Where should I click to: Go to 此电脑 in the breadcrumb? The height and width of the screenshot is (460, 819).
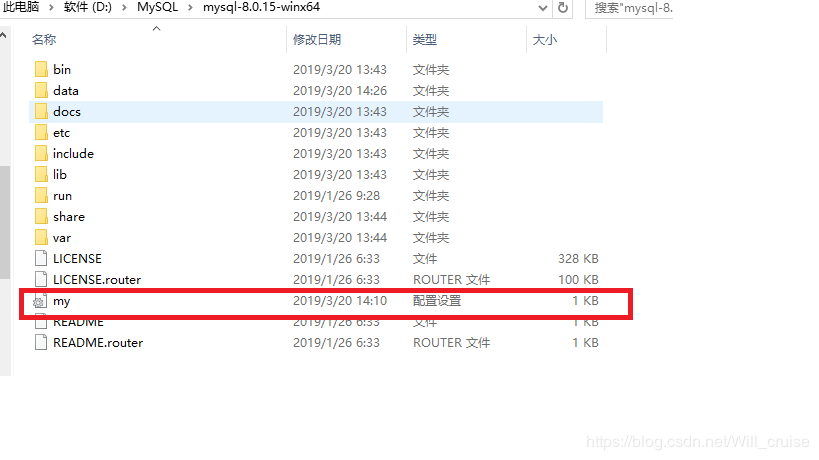click(21, 7)
